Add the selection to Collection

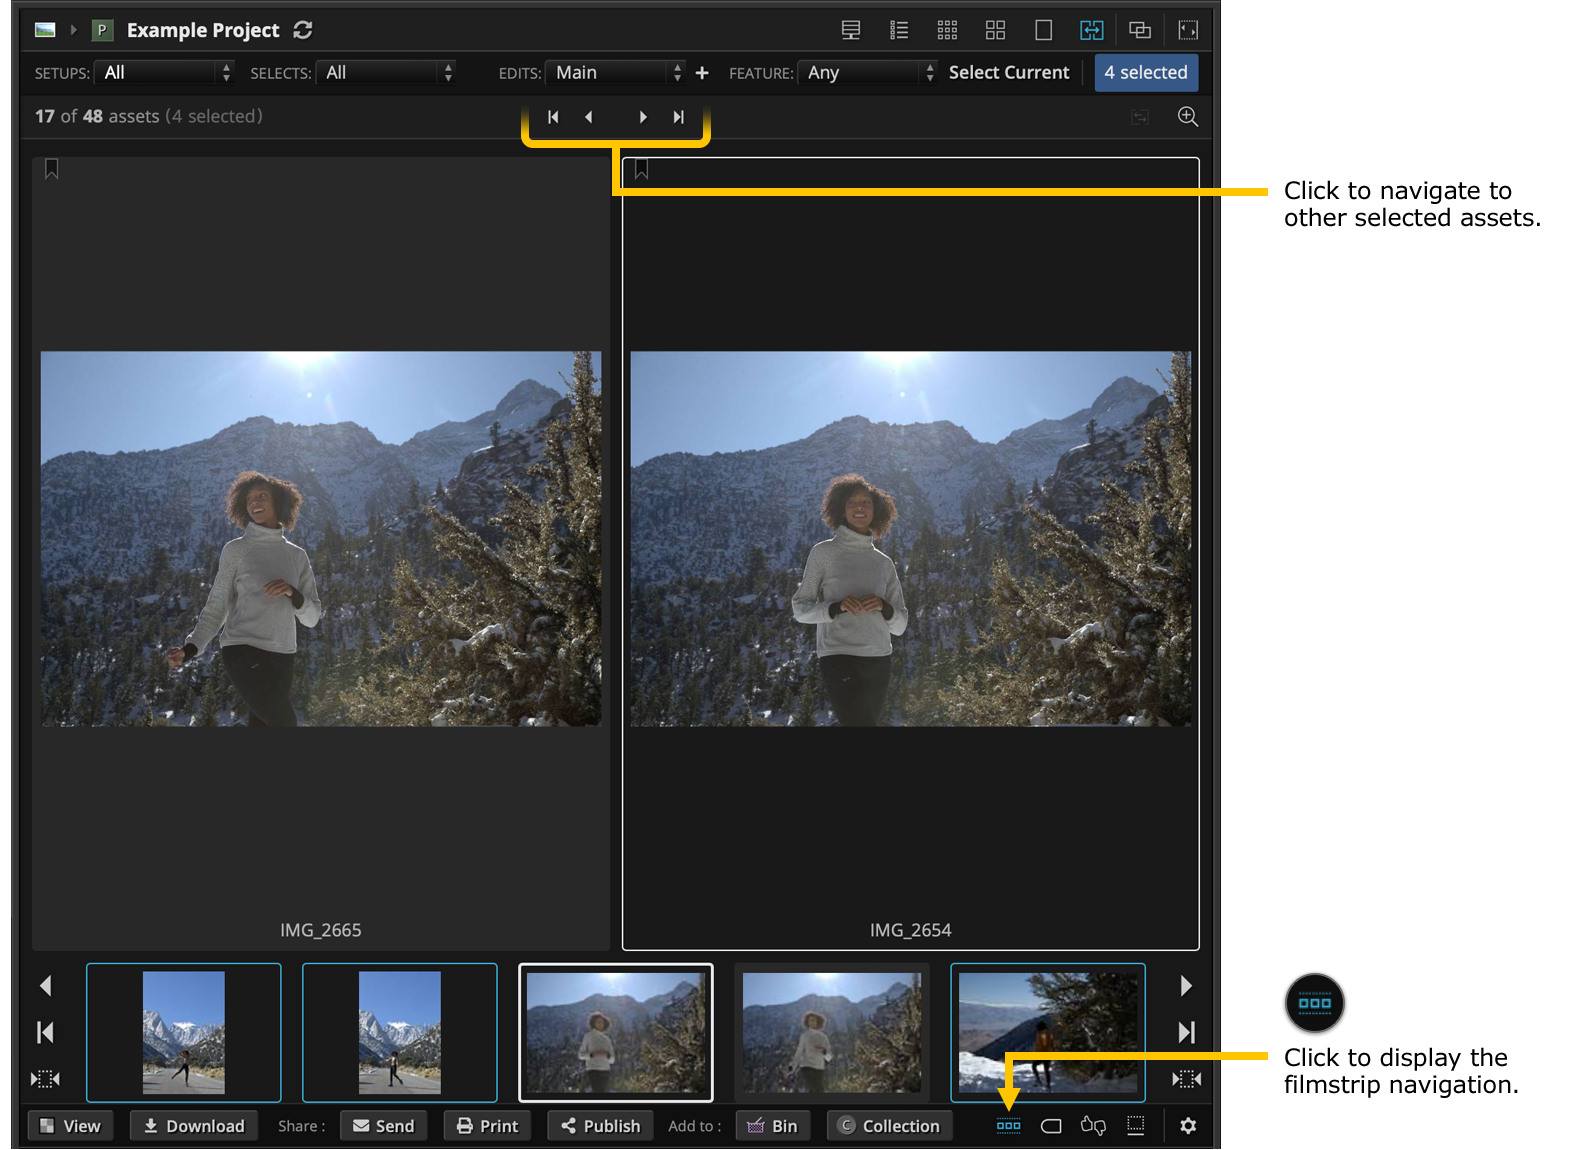point(889,1126)
